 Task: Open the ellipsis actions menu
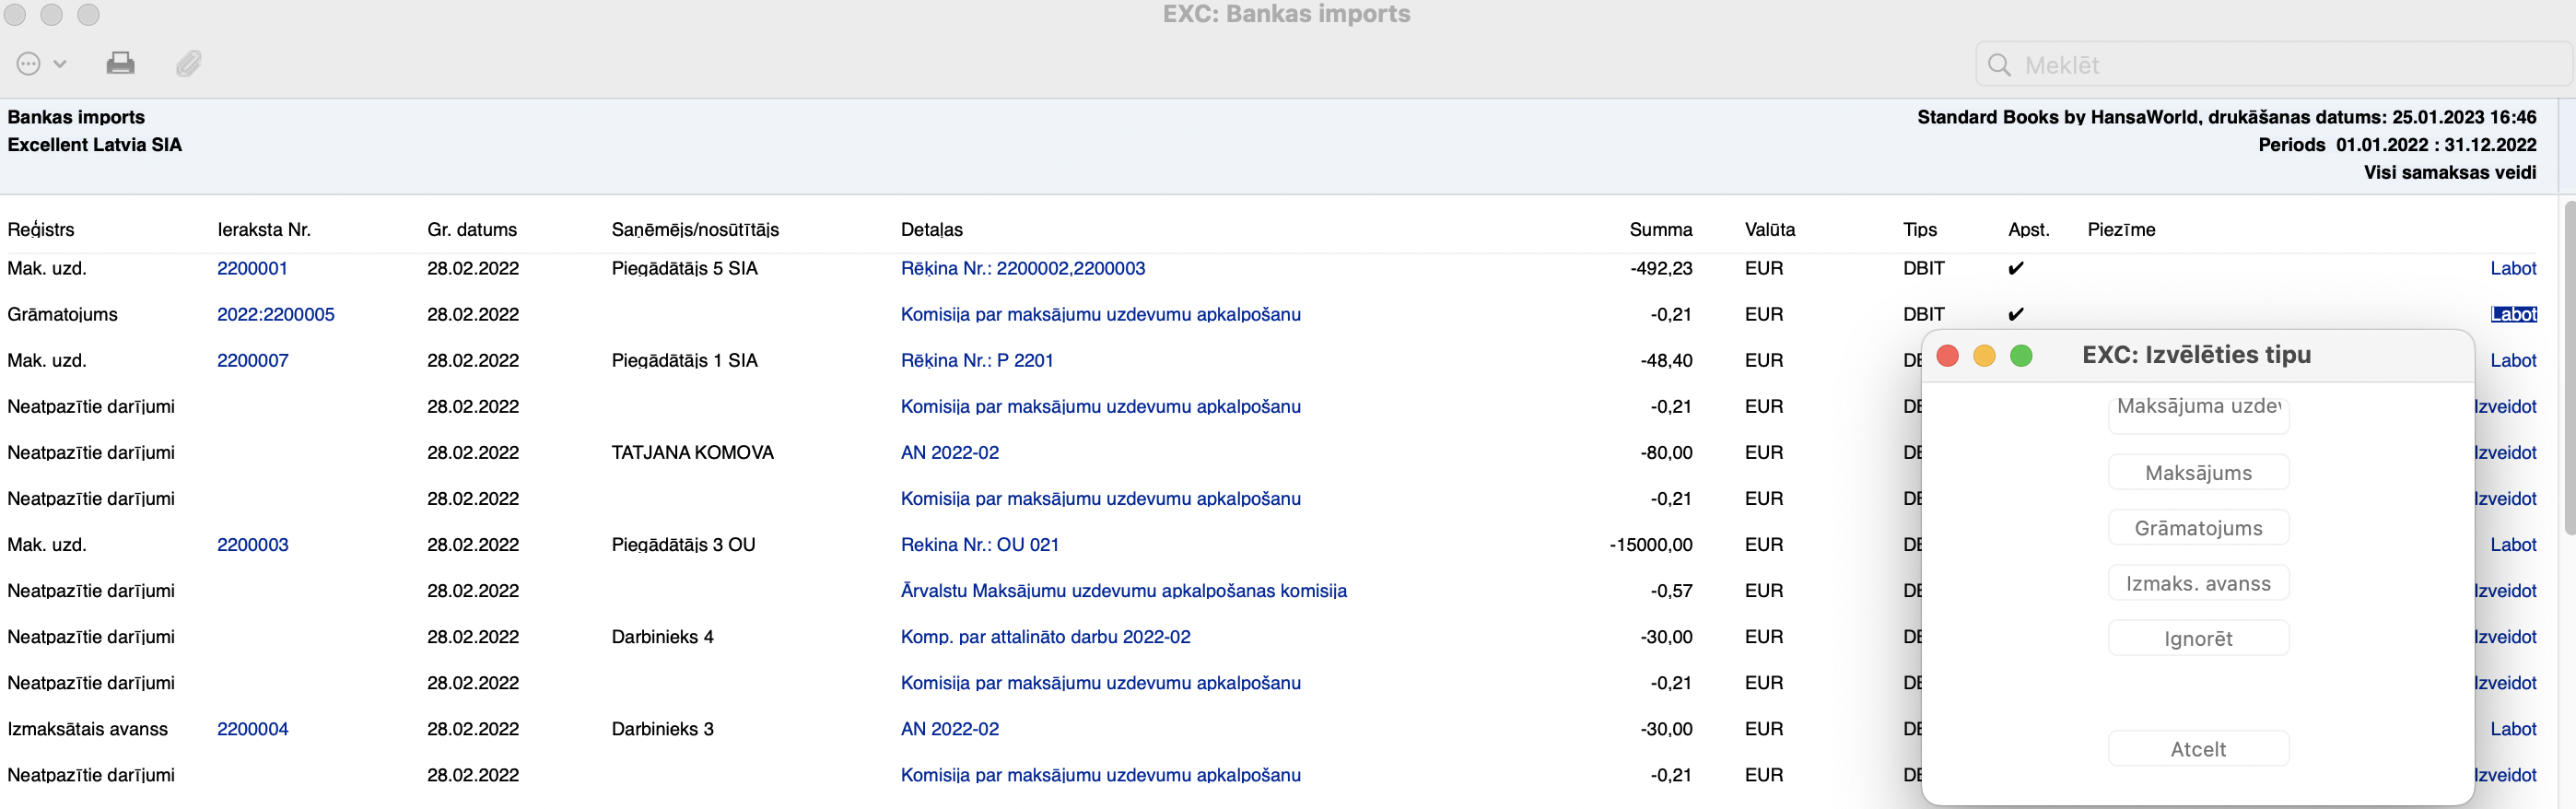[40, 64]
